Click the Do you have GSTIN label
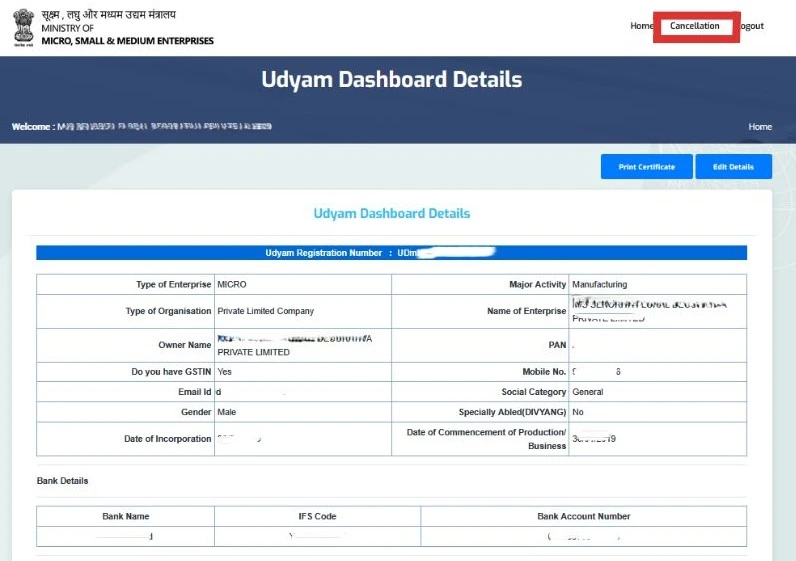Screen dimensions: 796x561 171,372
